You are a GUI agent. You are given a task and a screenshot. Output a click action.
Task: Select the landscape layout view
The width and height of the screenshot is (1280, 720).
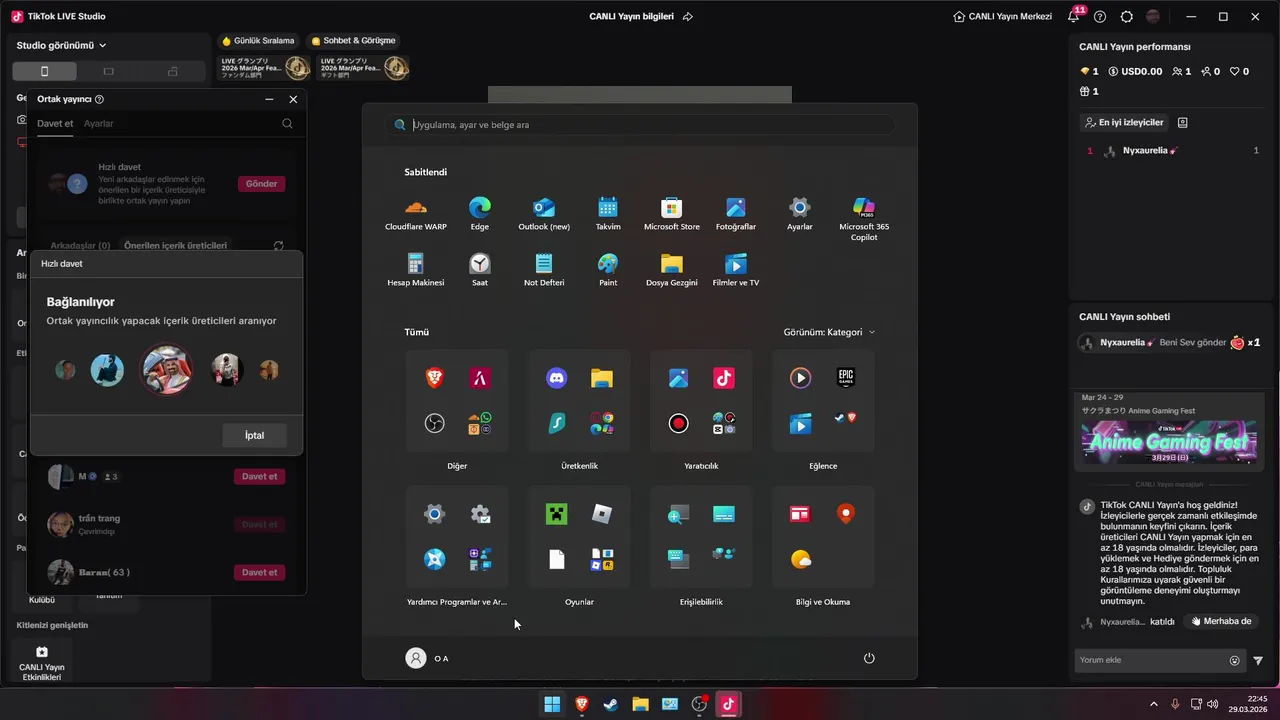pos(108,71)
